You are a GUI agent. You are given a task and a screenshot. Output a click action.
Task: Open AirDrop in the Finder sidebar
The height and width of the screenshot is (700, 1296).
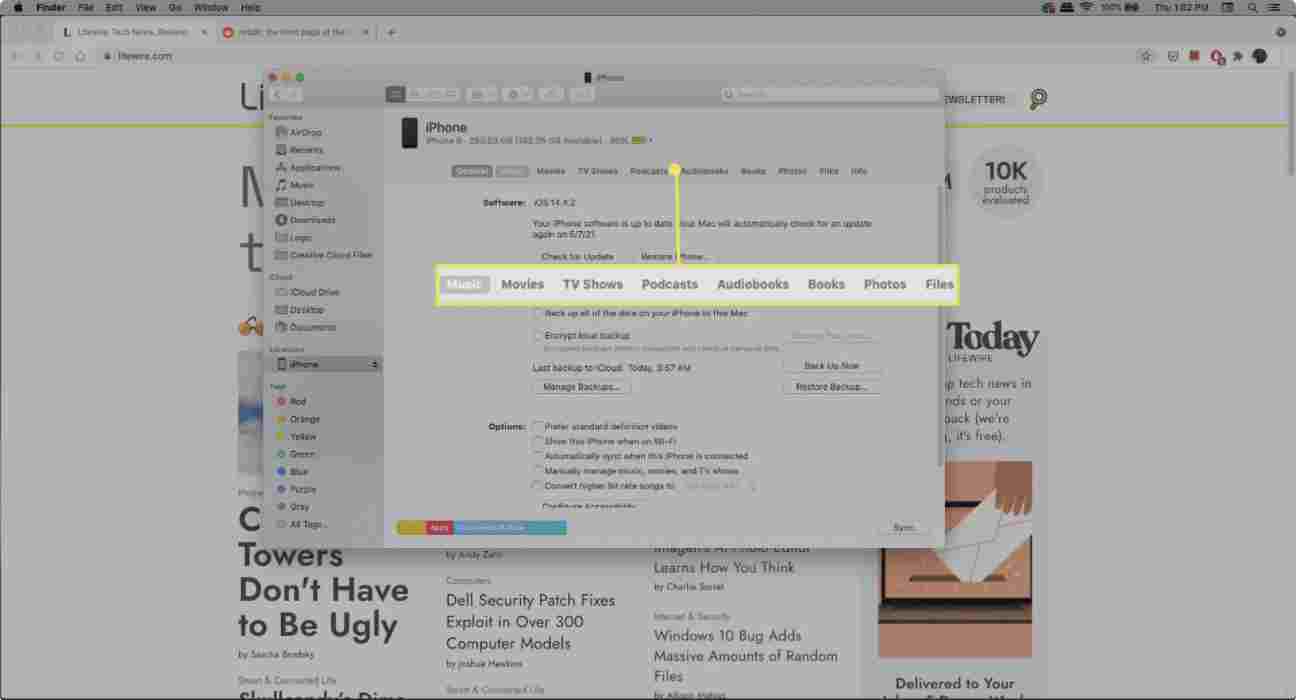tap(305, 132)
